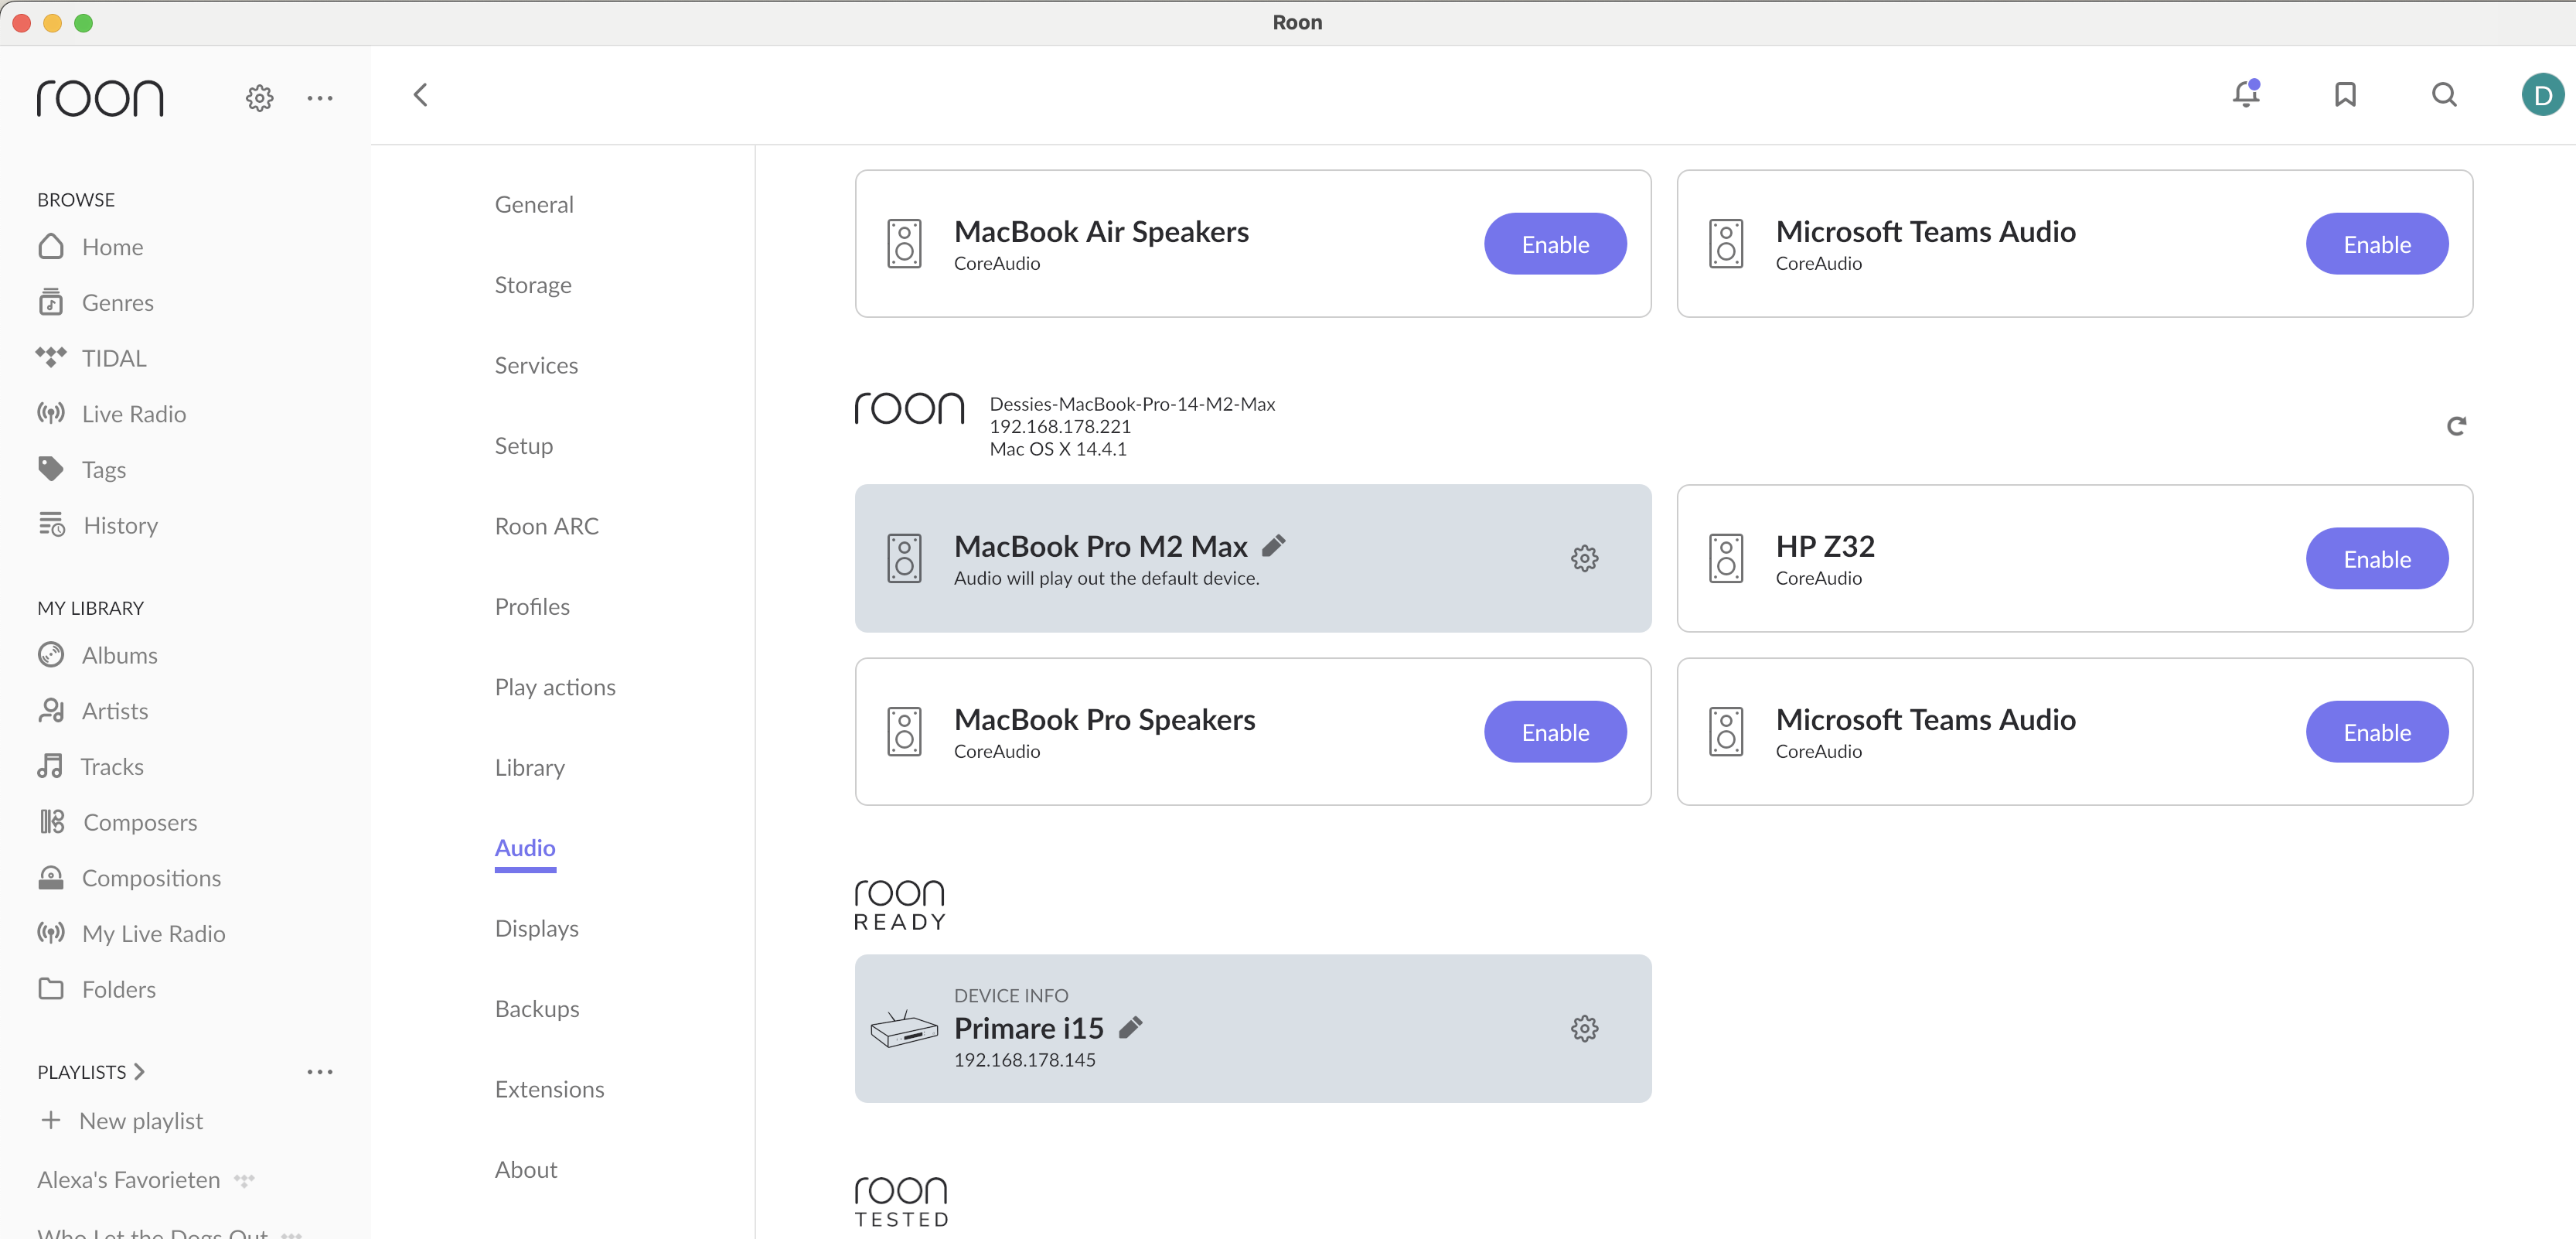Open Backups settings tab
Viewport: 2576px width, 1239px height.
click(x=537, y=1009)
